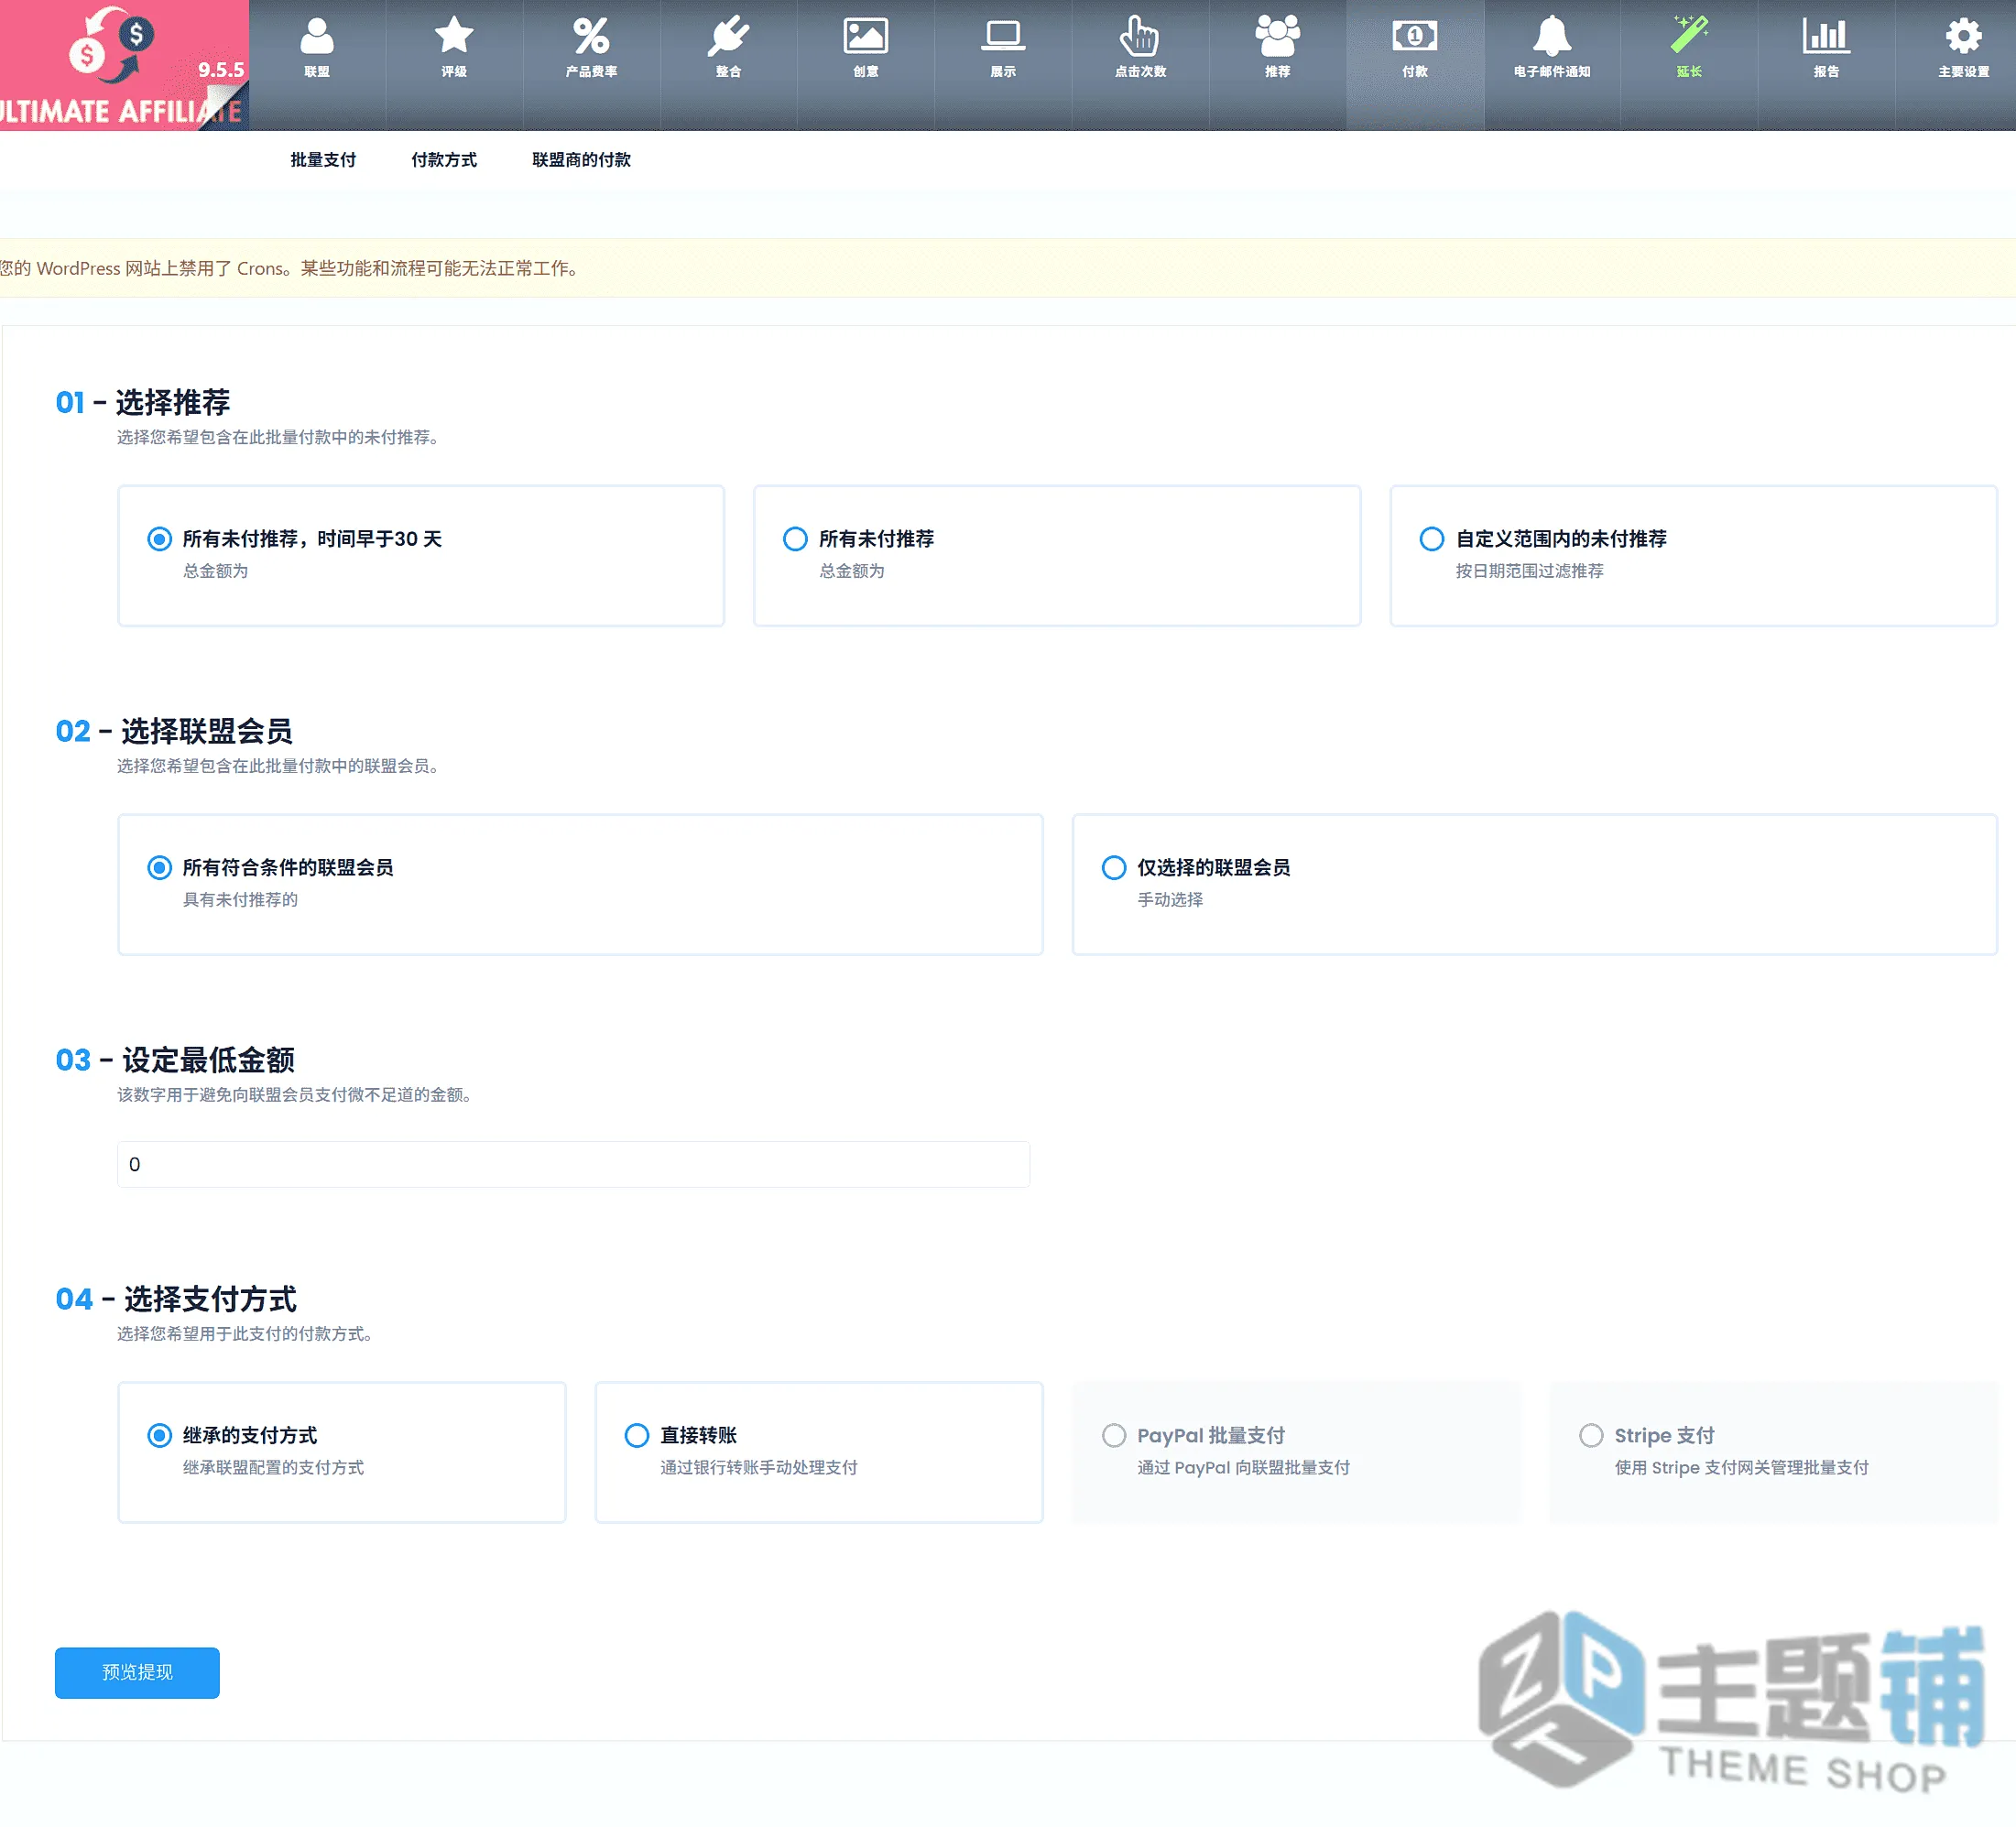Select 所有符合条件的联盟会员 radio option
Viewport: 2016px width, 1827px height.
click(159, 868)
